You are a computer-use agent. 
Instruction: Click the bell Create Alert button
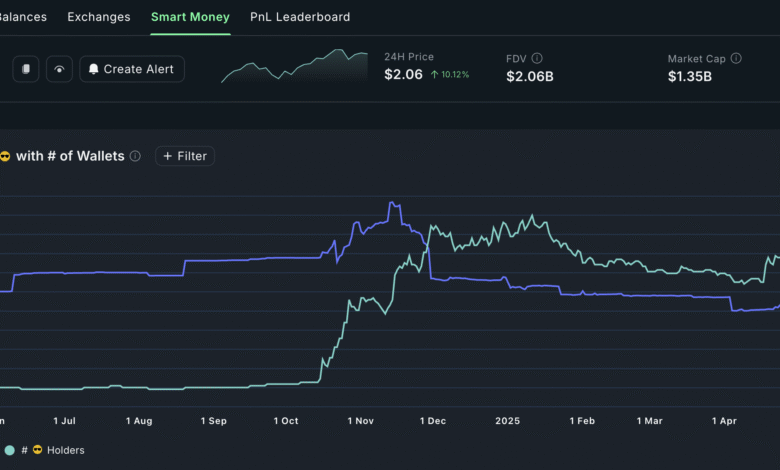click(x=132, y=69)
